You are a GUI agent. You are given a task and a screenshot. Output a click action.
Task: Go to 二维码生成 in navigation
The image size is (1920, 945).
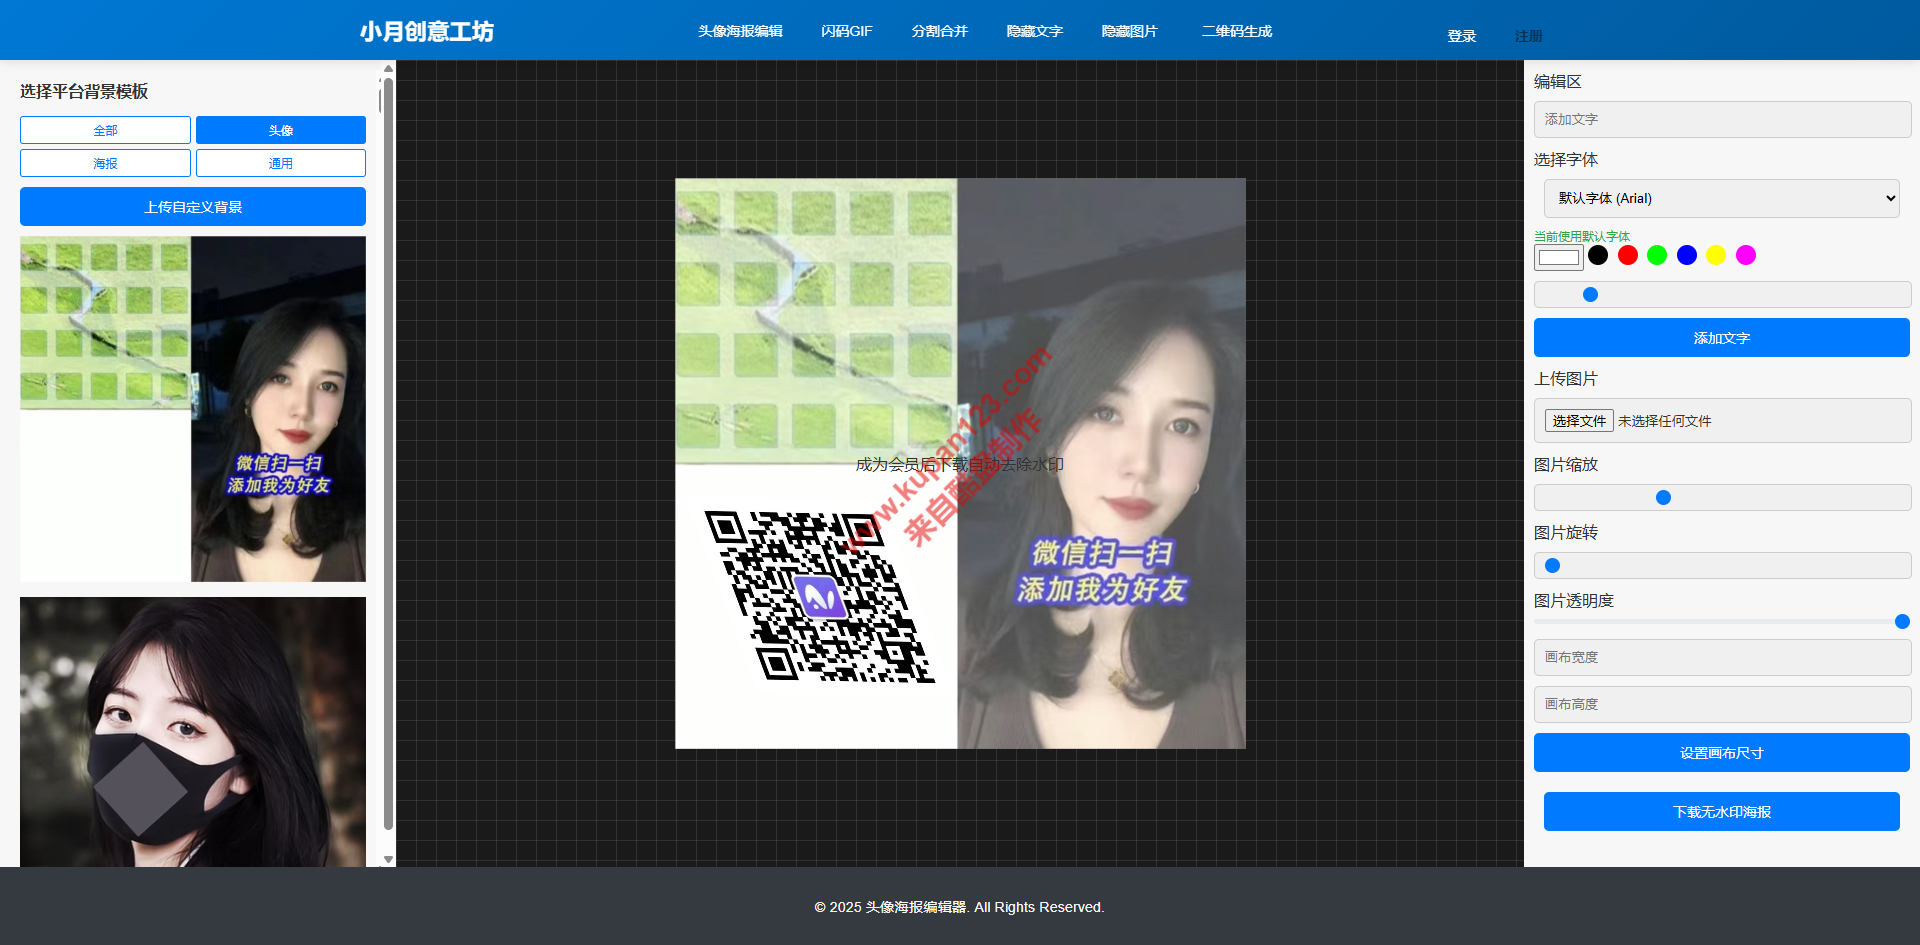point(1236,31)
